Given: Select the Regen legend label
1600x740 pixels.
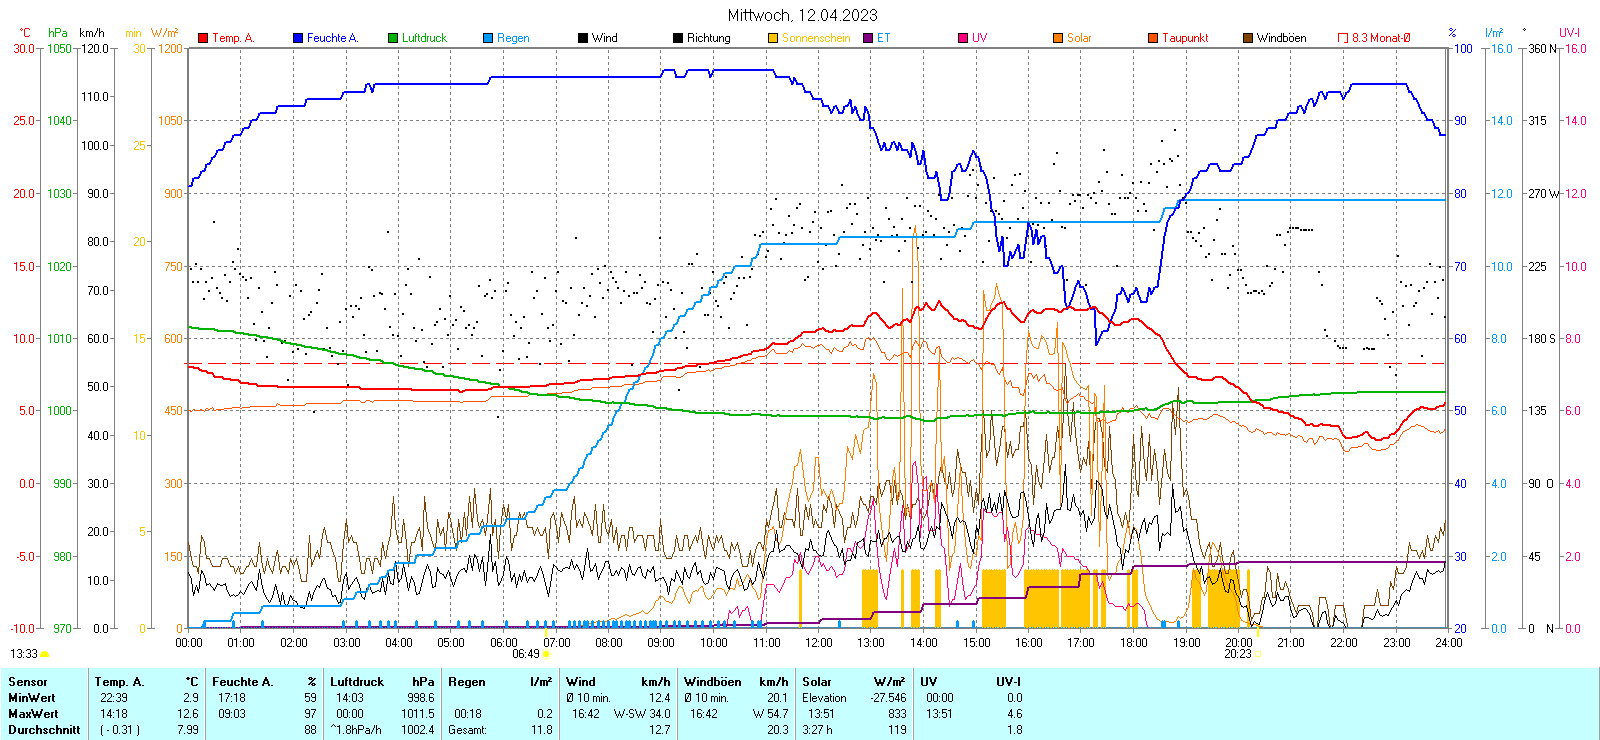Looking at the screenshot, I should coord(513,38).
